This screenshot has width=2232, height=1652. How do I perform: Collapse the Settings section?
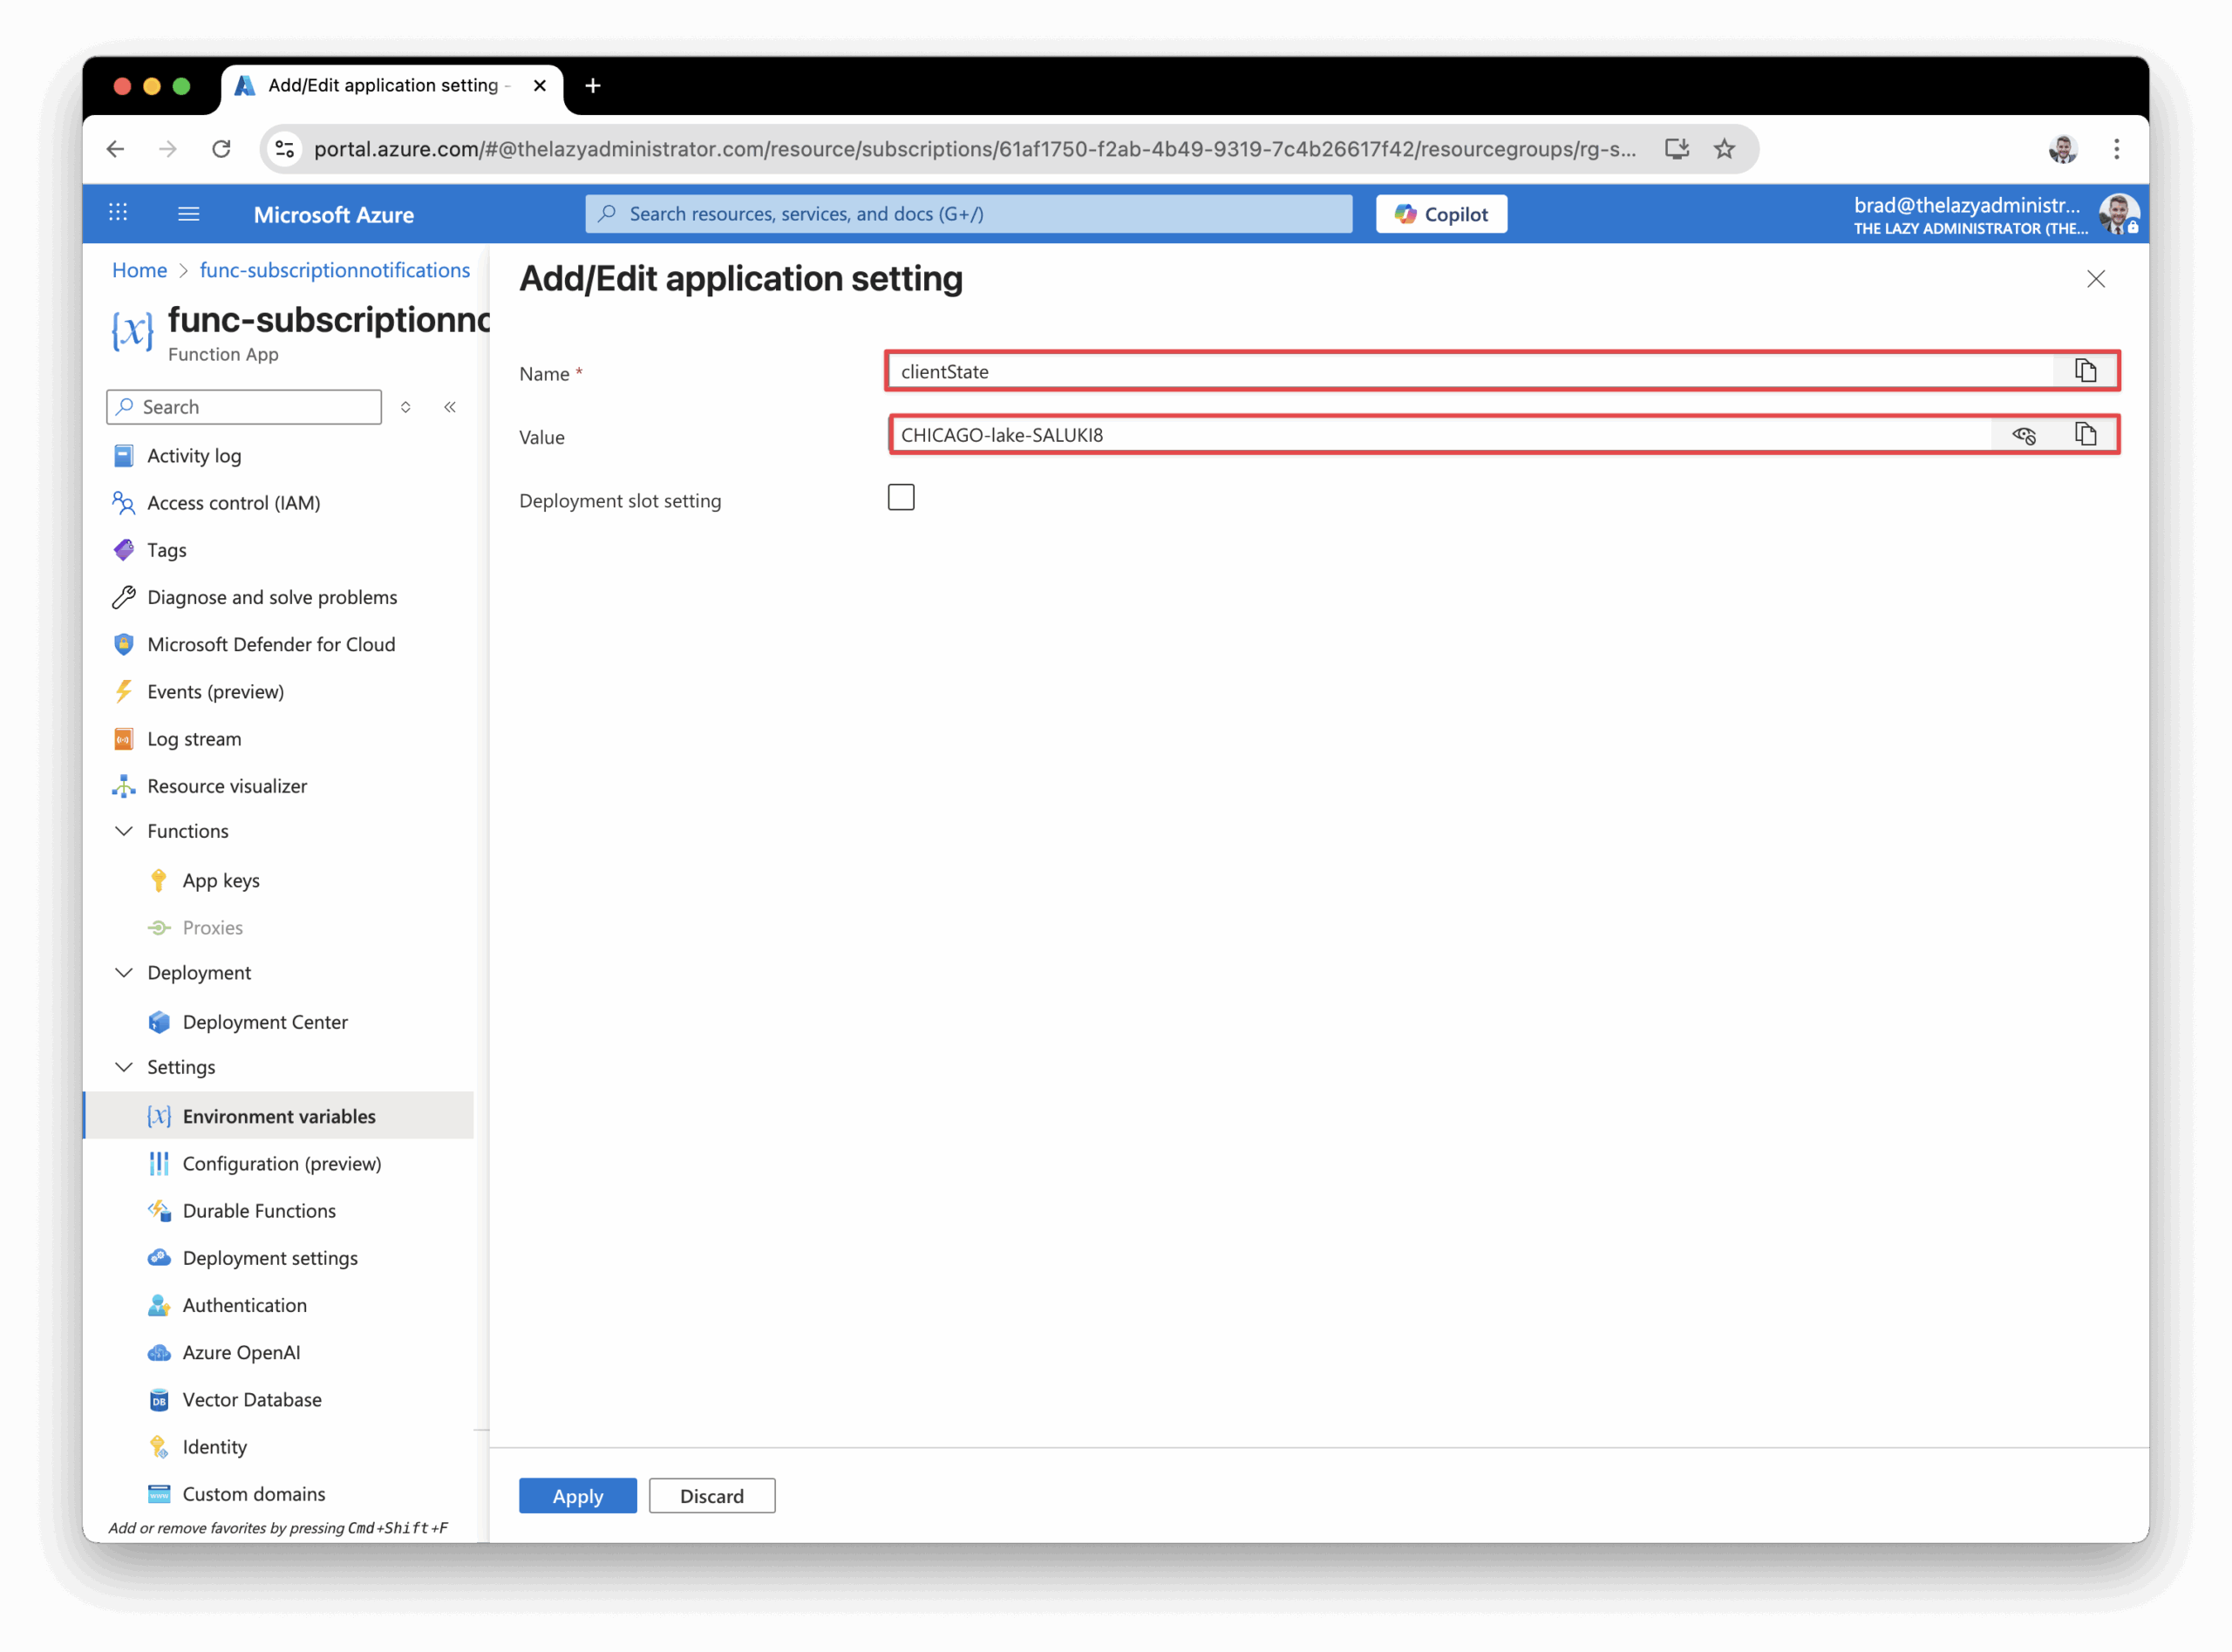tap(124, 1067)
